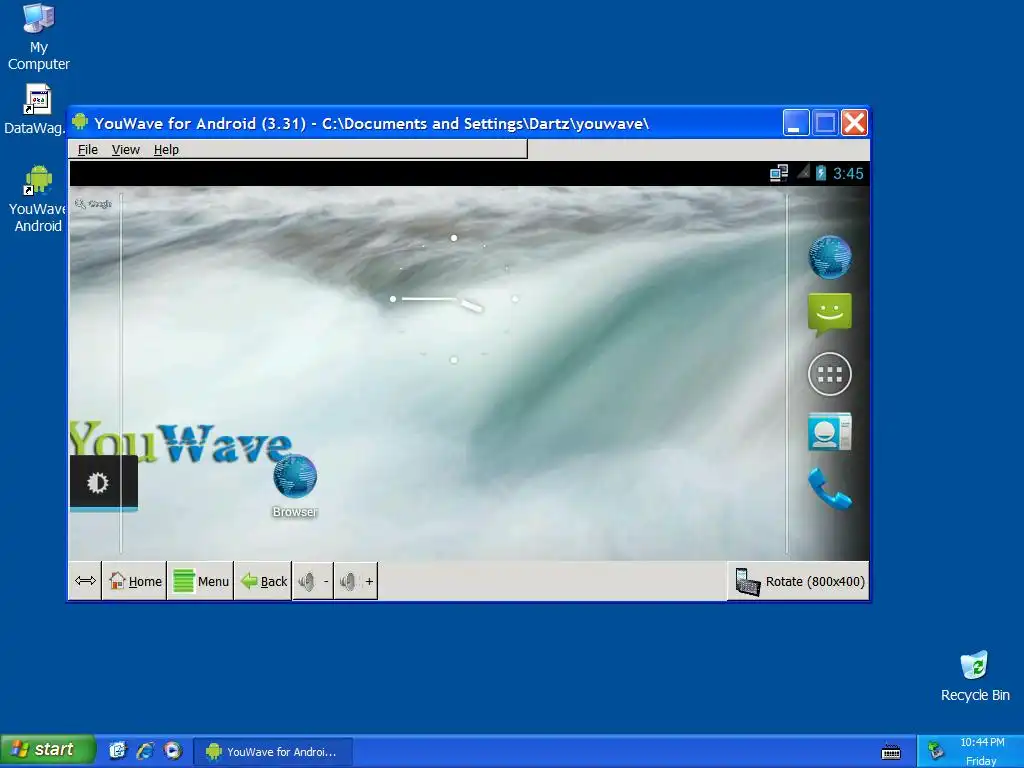The width and height of the screenshot is (1024, 768).
Task: Raise volume with the speaker plus button
Action: coord(356,581)
